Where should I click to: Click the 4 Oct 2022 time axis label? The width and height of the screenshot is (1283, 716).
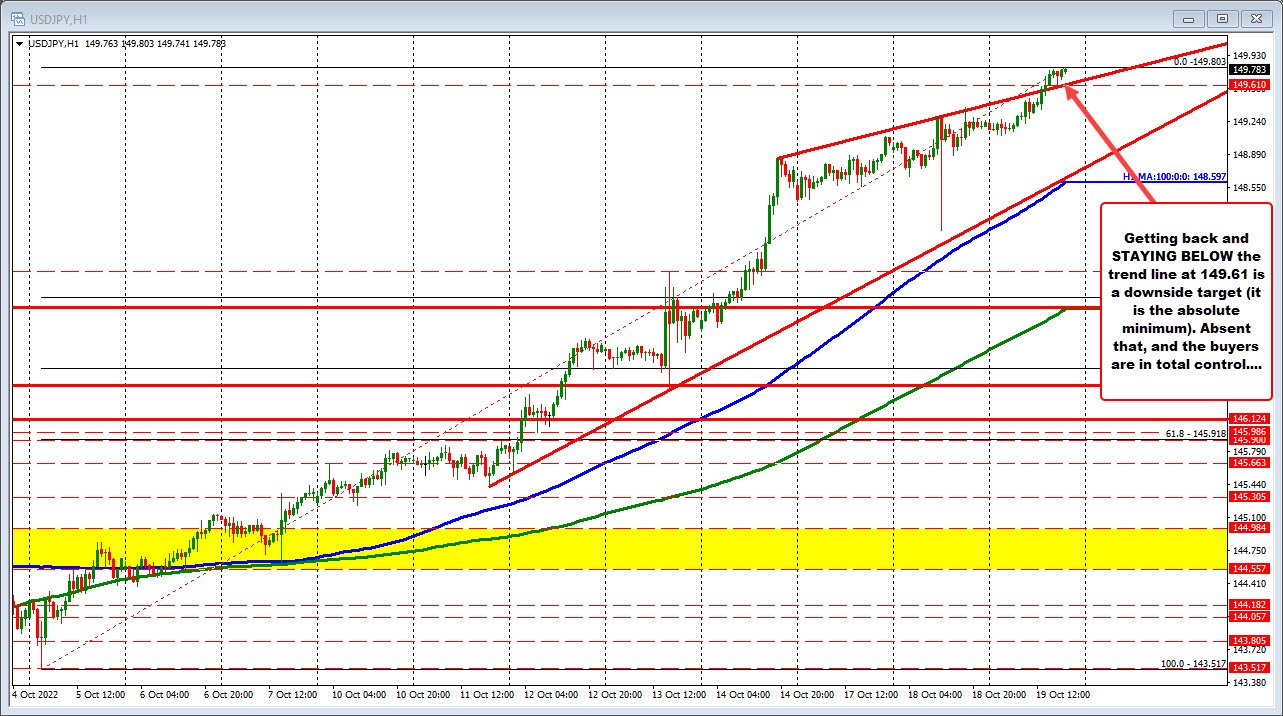(32, 694)
